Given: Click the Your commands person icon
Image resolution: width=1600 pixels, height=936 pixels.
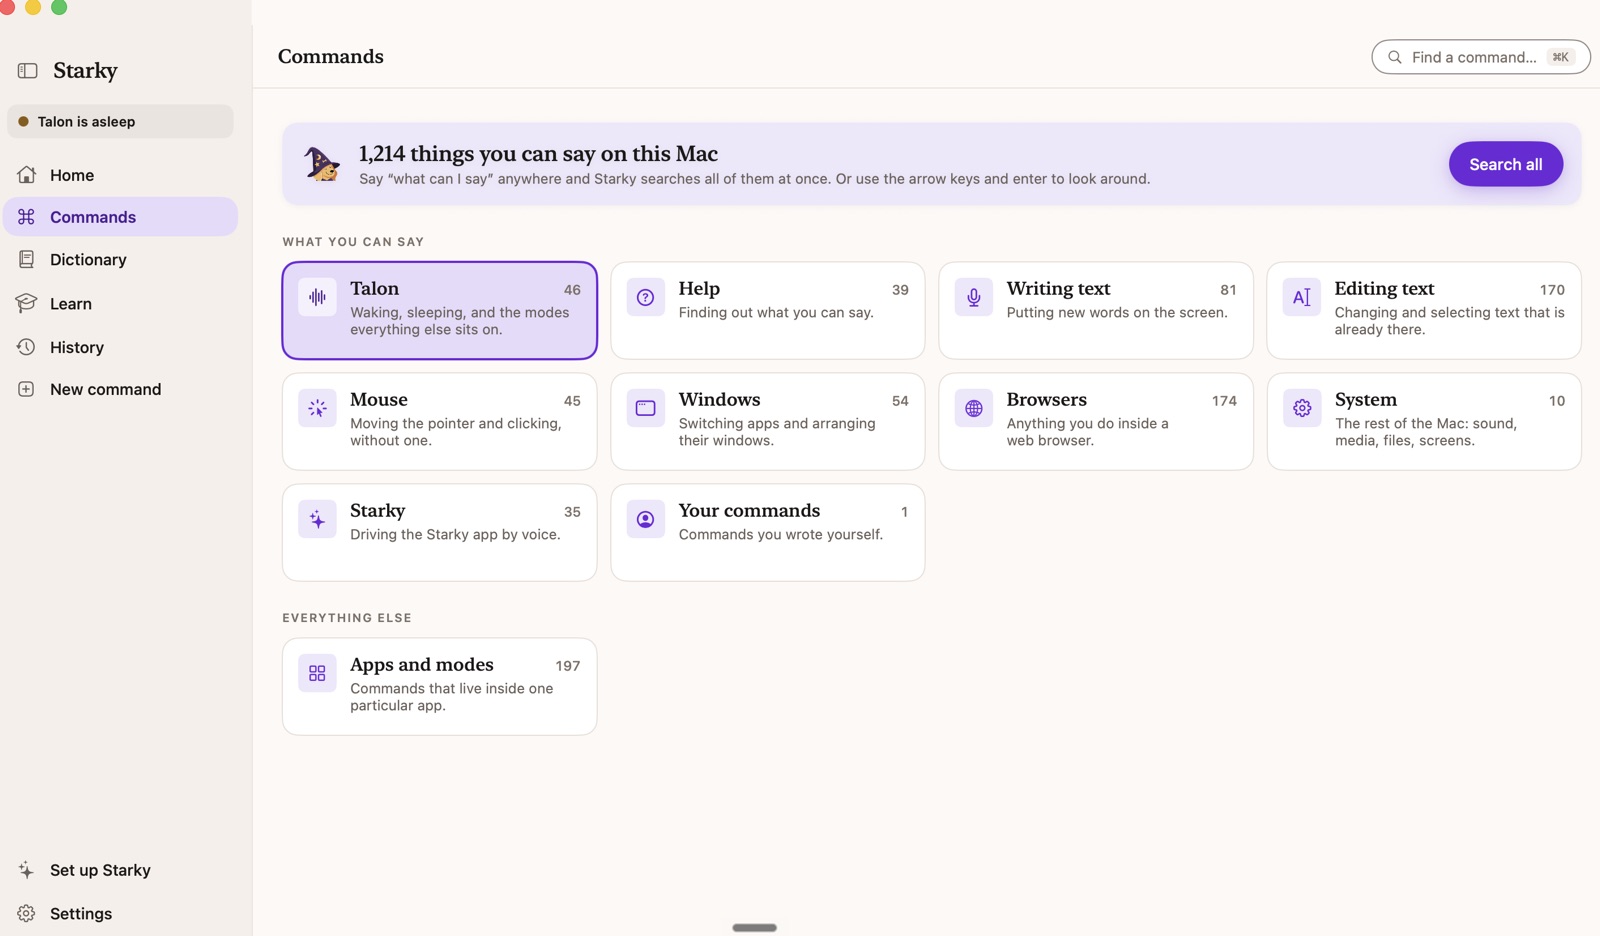Looking at the screenshot, I should pyautogui.click(x=646, y=519).
